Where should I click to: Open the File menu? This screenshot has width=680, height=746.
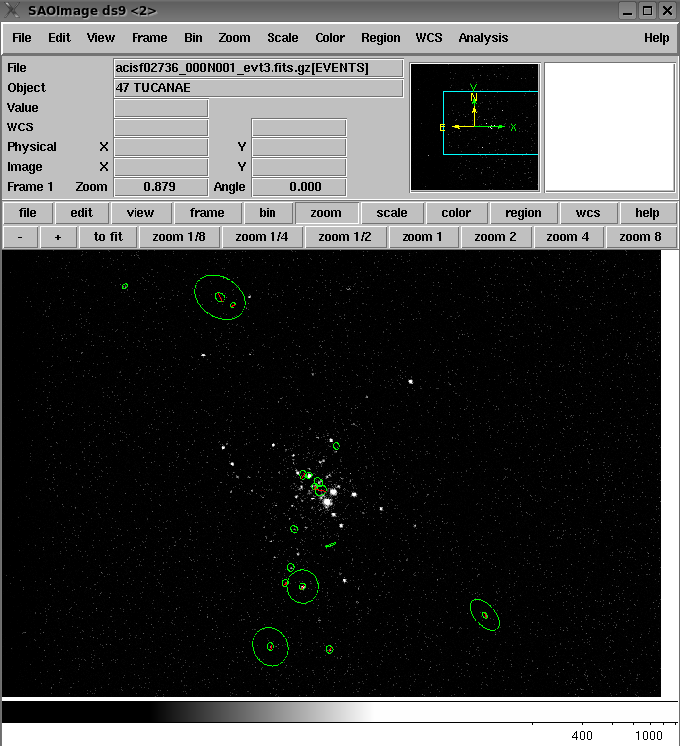tap(22, 38)
